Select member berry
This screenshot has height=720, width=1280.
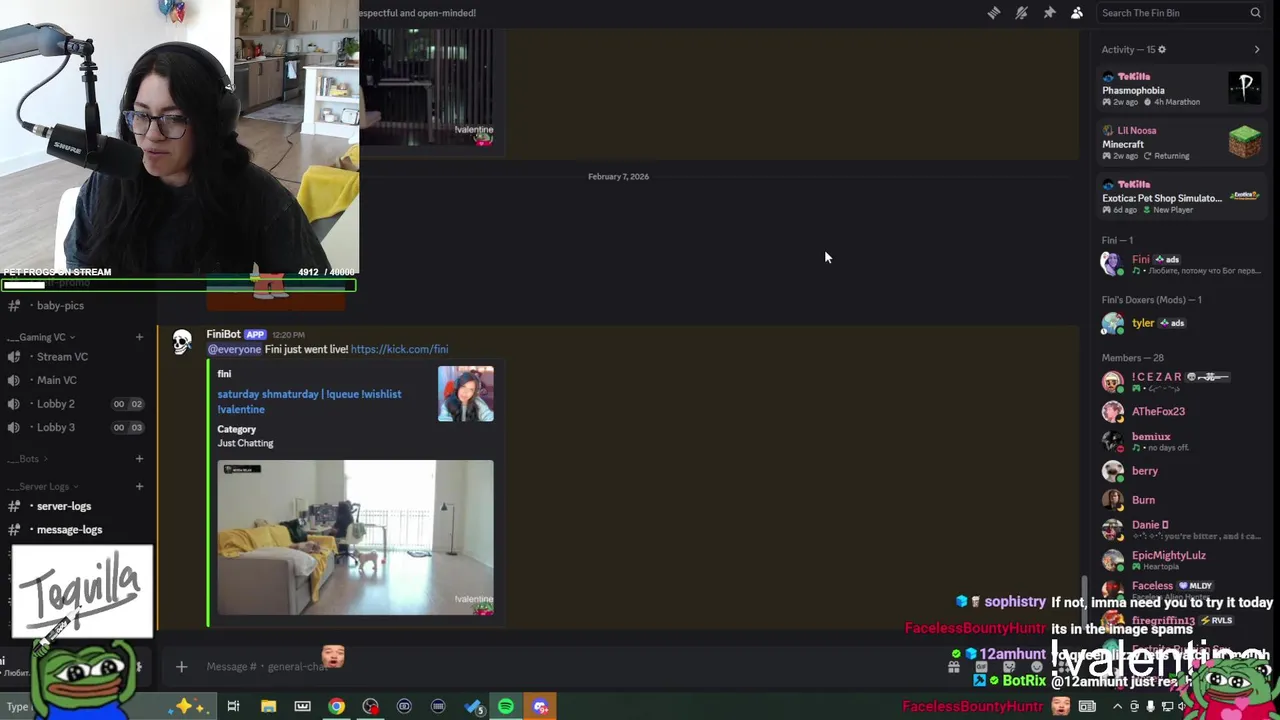(x=1180, y=470)
